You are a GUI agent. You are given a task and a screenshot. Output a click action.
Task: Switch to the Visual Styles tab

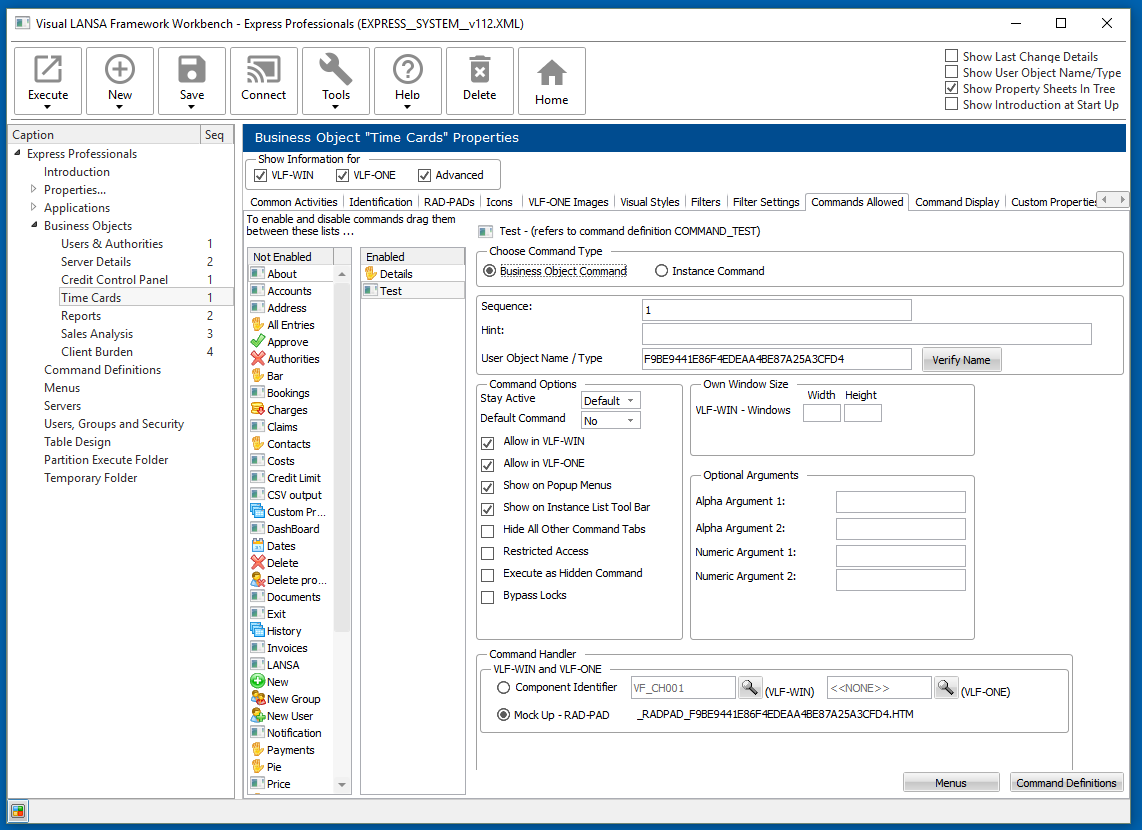(x=650, y=202)
